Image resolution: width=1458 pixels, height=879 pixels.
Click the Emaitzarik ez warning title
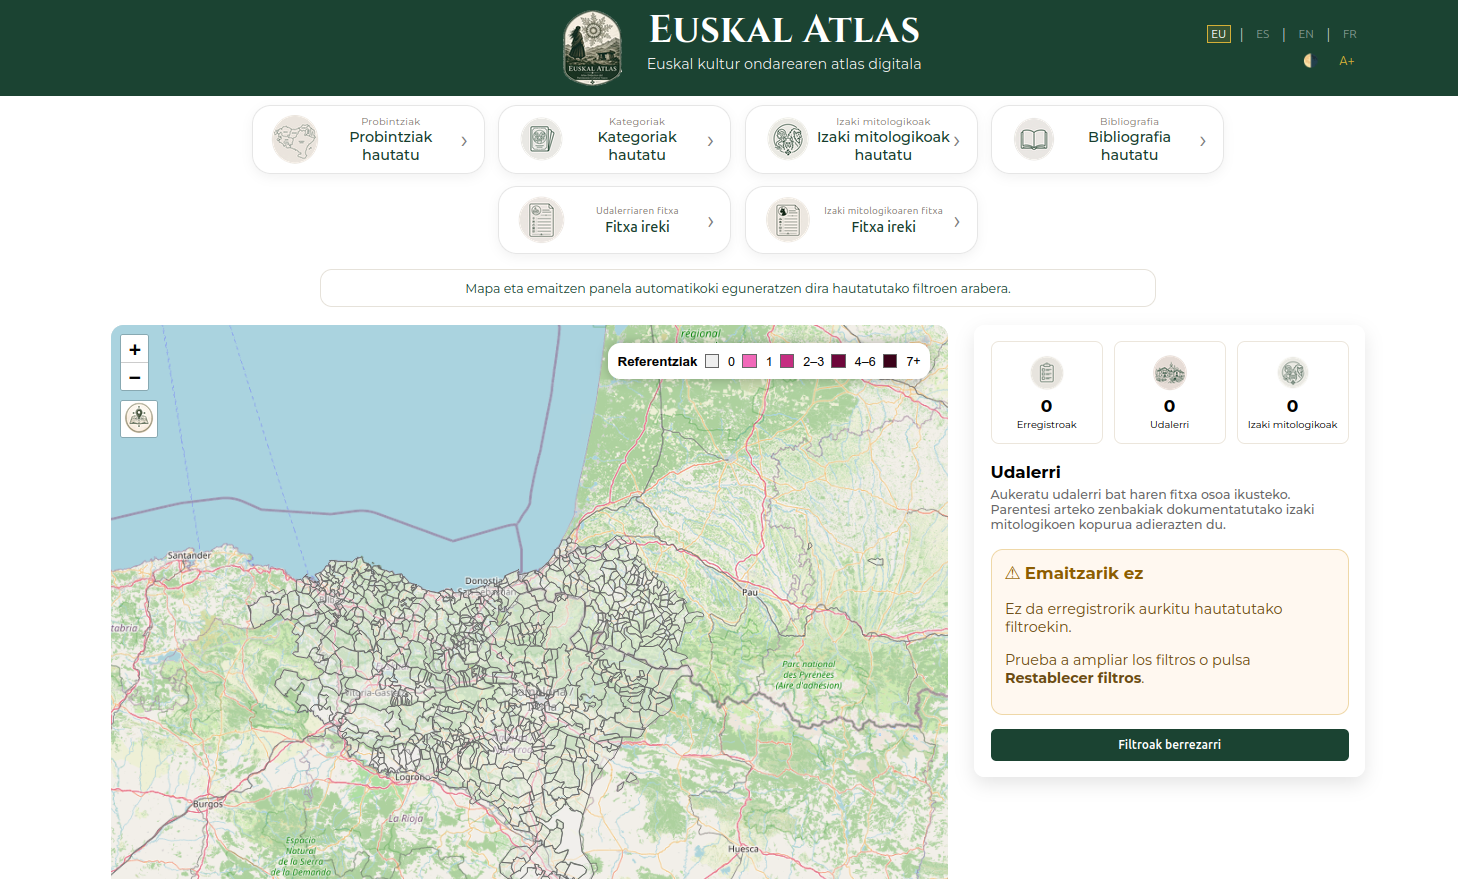coord(1084,573)
